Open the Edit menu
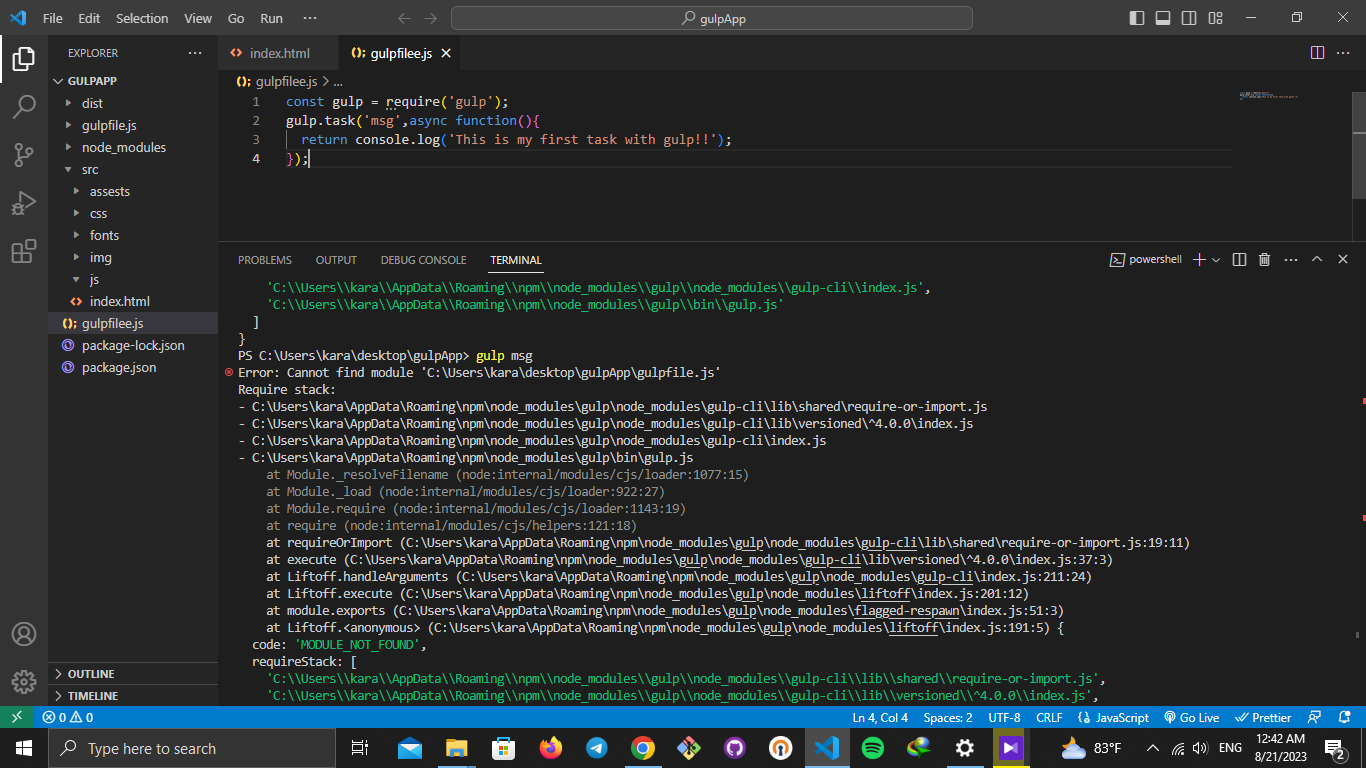This screenshot has height=768, width=1366. (89, 18)
